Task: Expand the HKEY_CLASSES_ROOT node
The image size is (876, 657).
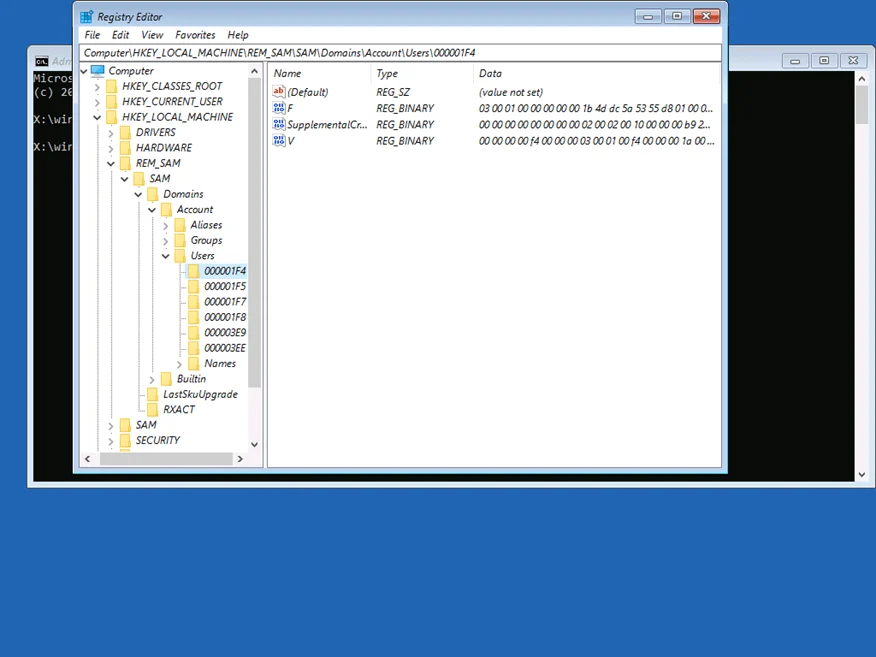Action: coord(97,87)
